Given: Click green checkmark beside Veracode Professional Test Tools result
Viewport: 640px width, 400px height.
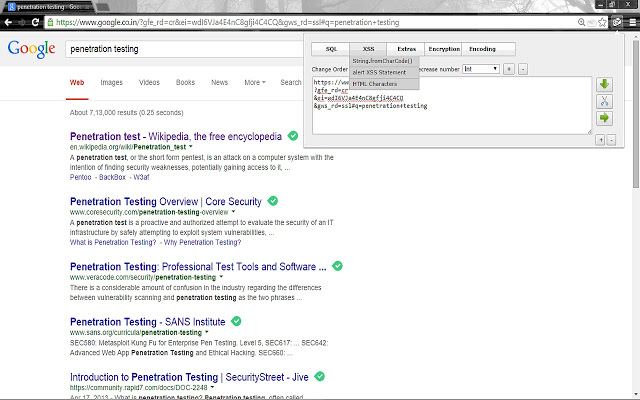Looking at the screenshot, I should (x=337, y=266).
